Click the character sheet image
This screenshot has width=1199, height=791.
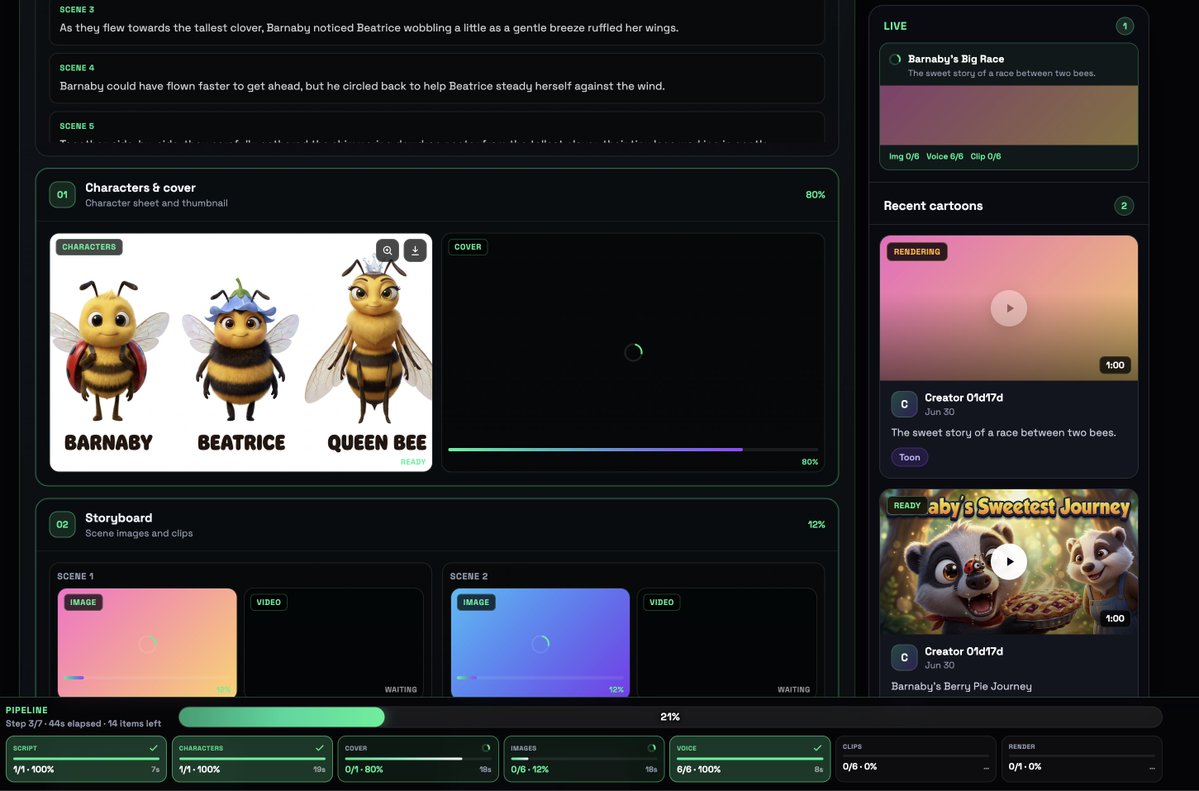tap(241, 353)
